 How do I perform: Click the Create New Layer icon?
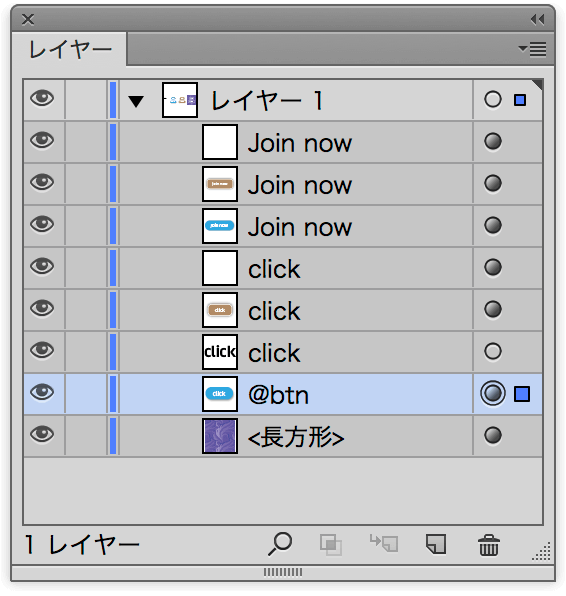point(436,544)
